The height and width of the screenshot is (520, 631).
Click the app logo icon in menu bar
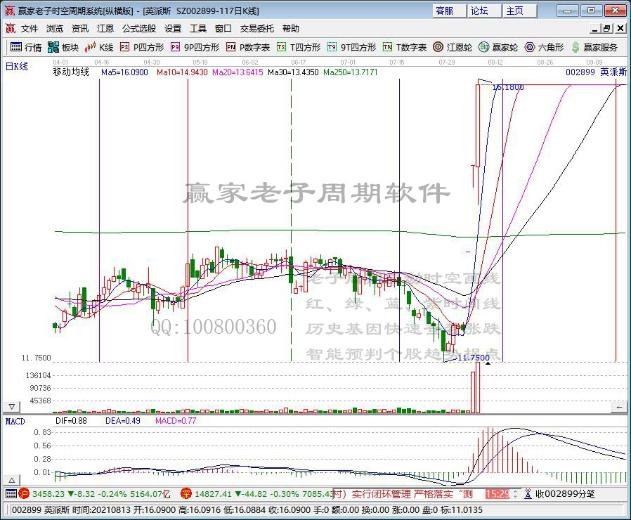(10, 29)
